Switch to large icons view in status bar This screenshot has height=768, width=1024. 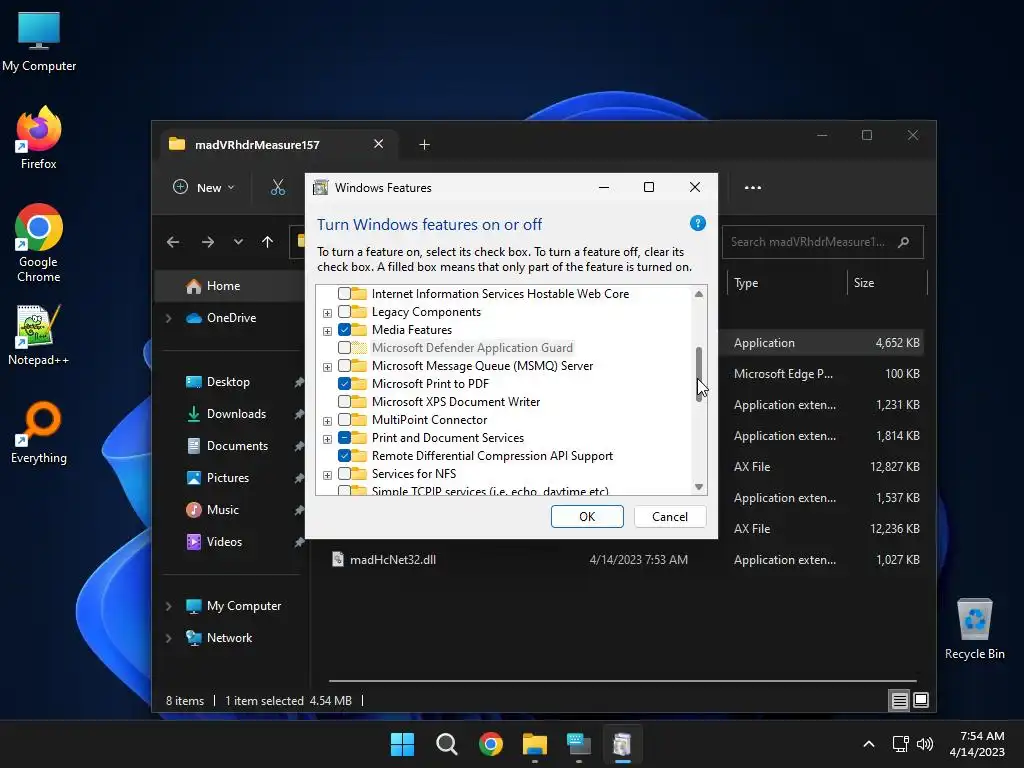click(x=921, y=701)
